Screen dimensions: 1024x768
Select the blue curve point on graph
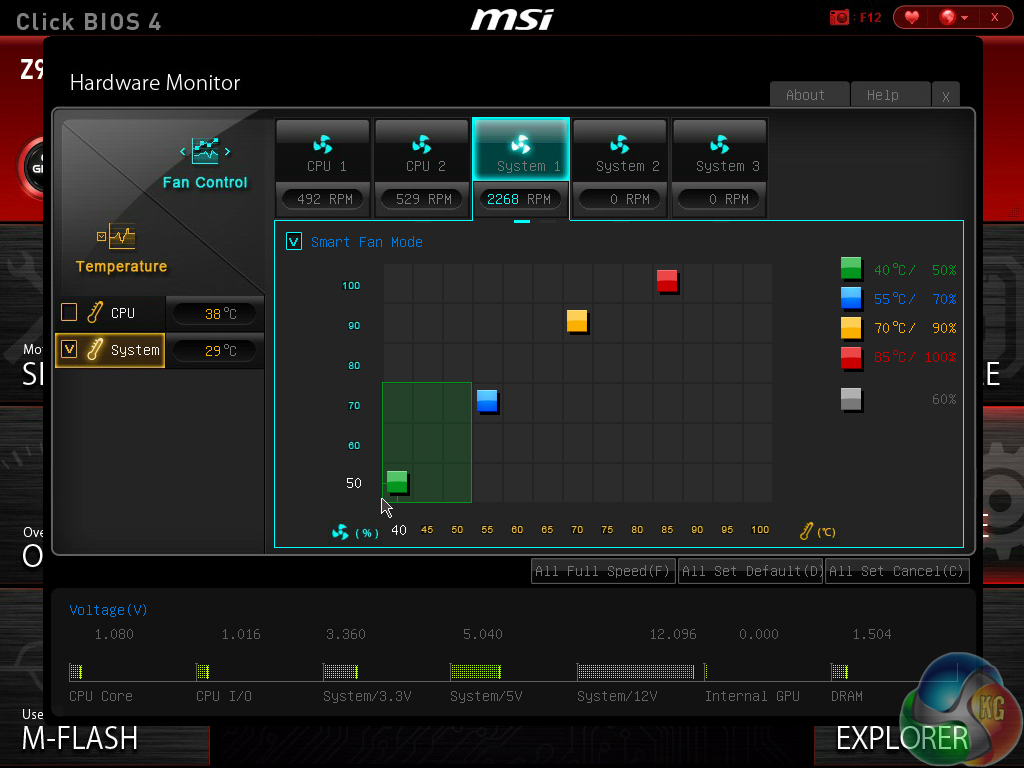487,401
